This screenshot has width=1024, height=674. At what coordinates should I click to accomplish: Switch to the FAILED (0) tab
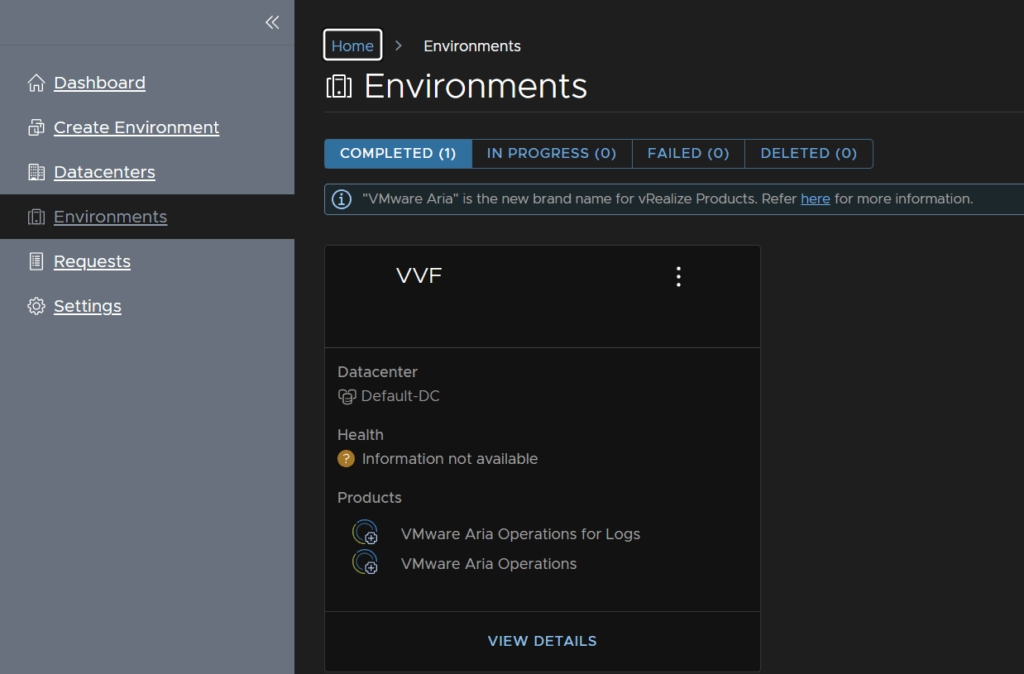click(x=688, y=153)
